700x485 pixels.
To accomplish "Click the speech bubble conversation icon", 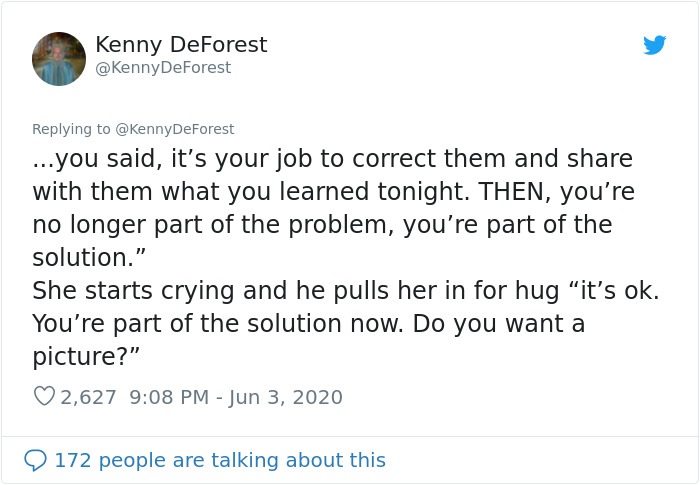I will (x=36, y=460).
